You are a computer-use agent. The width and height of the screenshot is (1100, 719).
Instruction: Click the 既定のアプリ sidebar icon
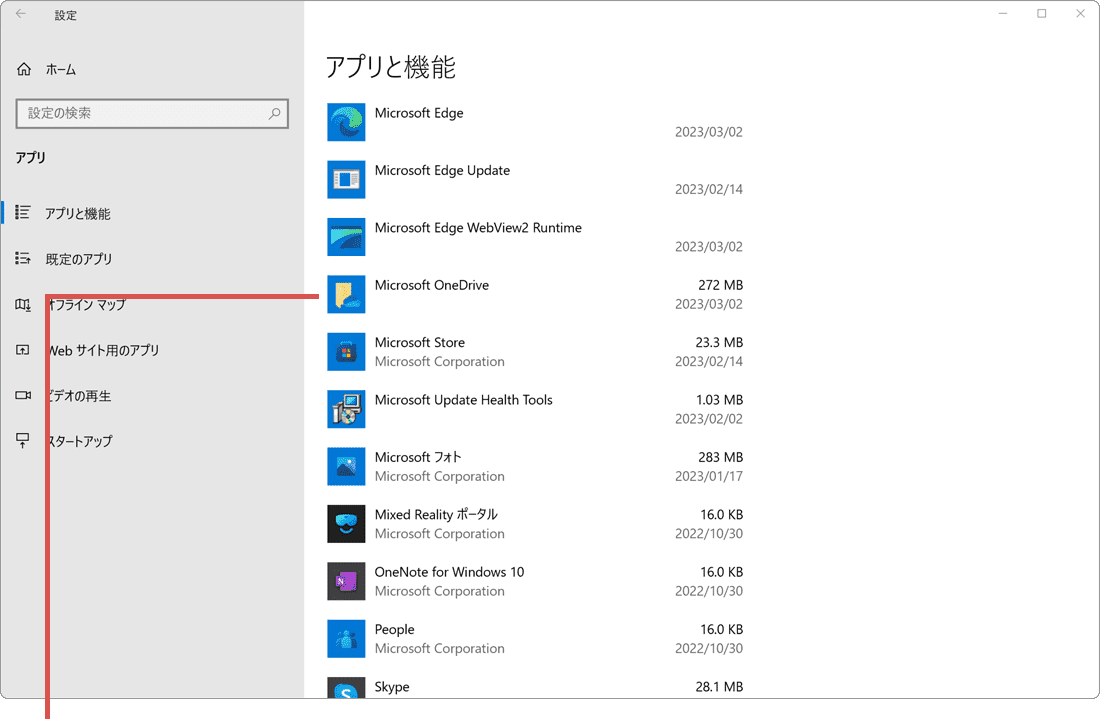coord(22,259)
